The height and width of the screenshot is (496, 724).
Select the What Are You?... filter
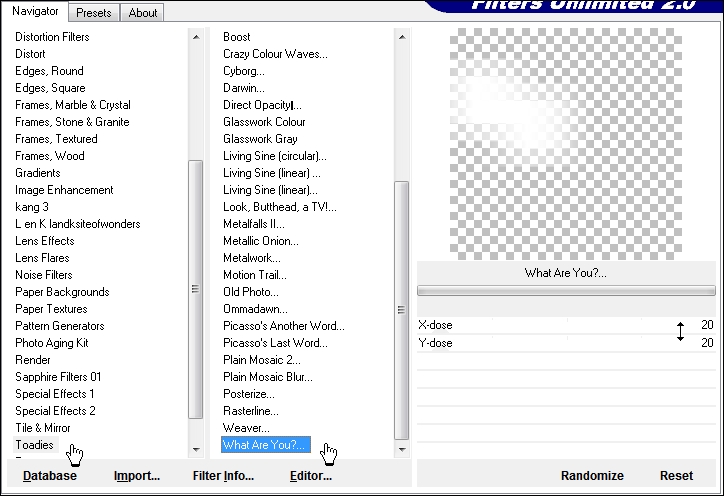pyautogui.click(x=265, y=445)
